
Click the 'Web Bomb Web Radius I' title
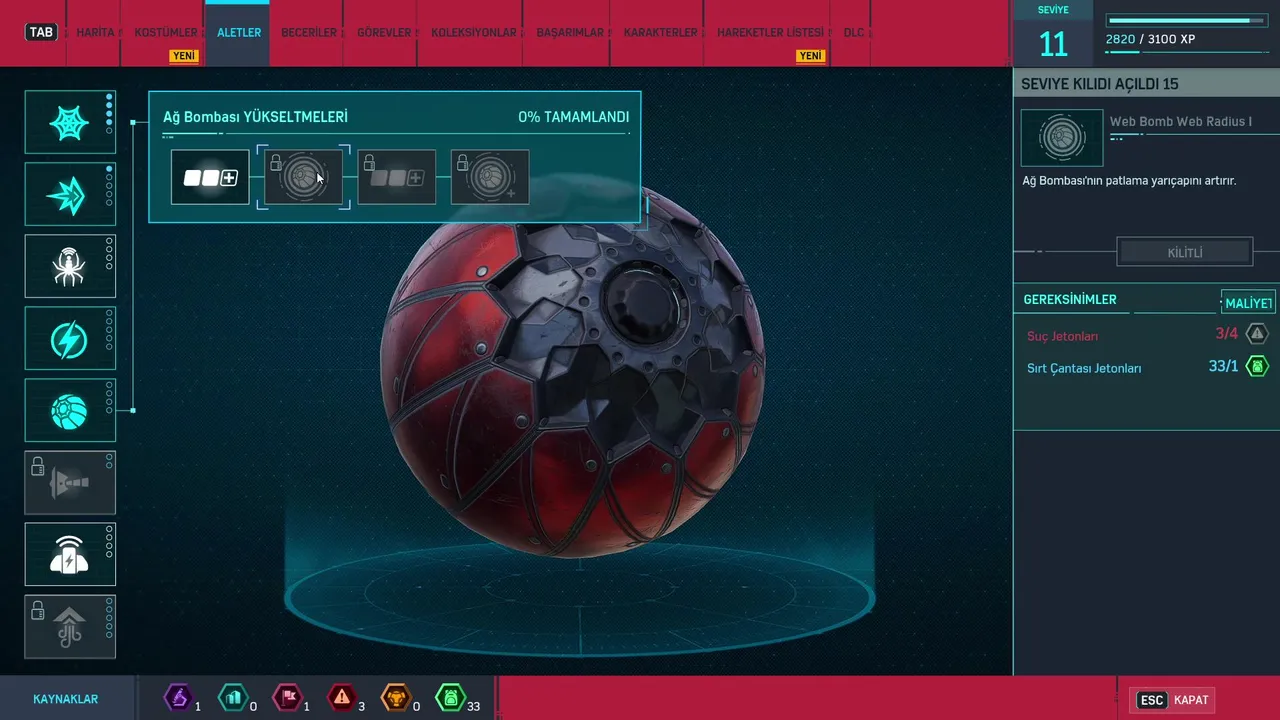click(x=1180, y=122)
